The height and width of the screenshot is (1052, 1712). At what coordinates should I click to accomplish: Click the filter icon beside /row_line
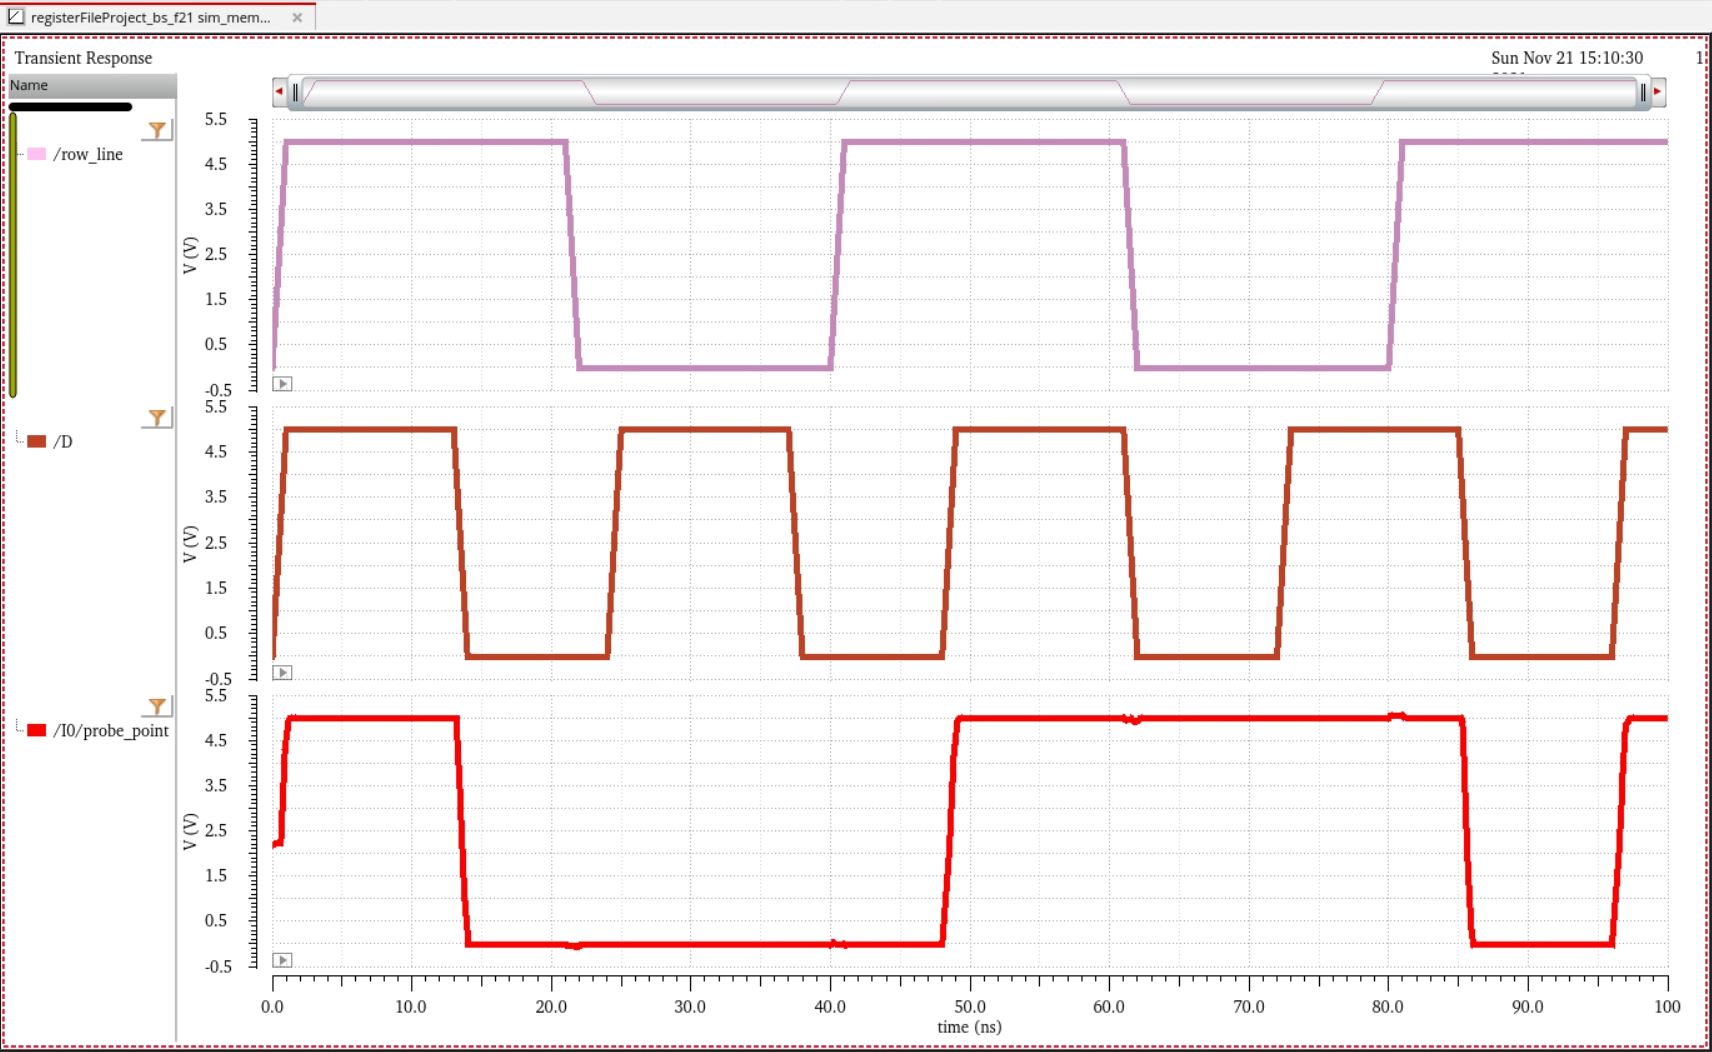click(157, 130)
